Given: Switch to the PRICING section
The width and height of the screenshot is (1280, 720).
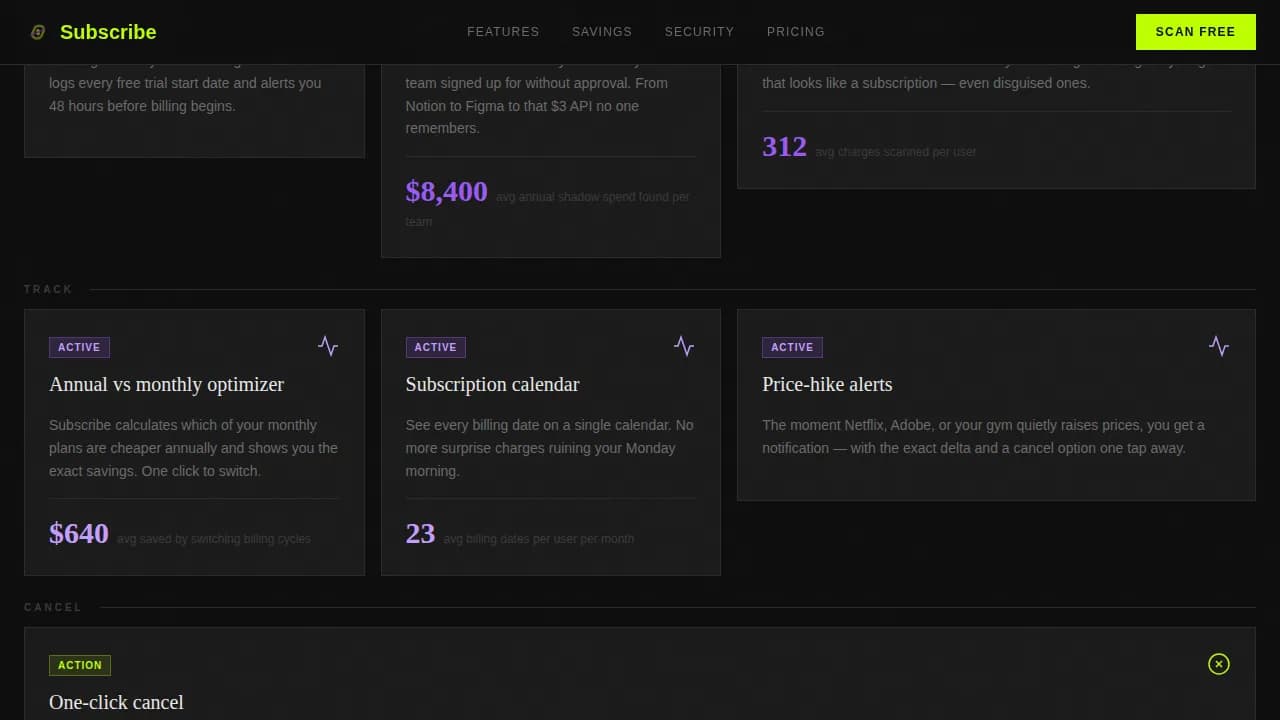Looking at the screenshot, I should (796, 31).
